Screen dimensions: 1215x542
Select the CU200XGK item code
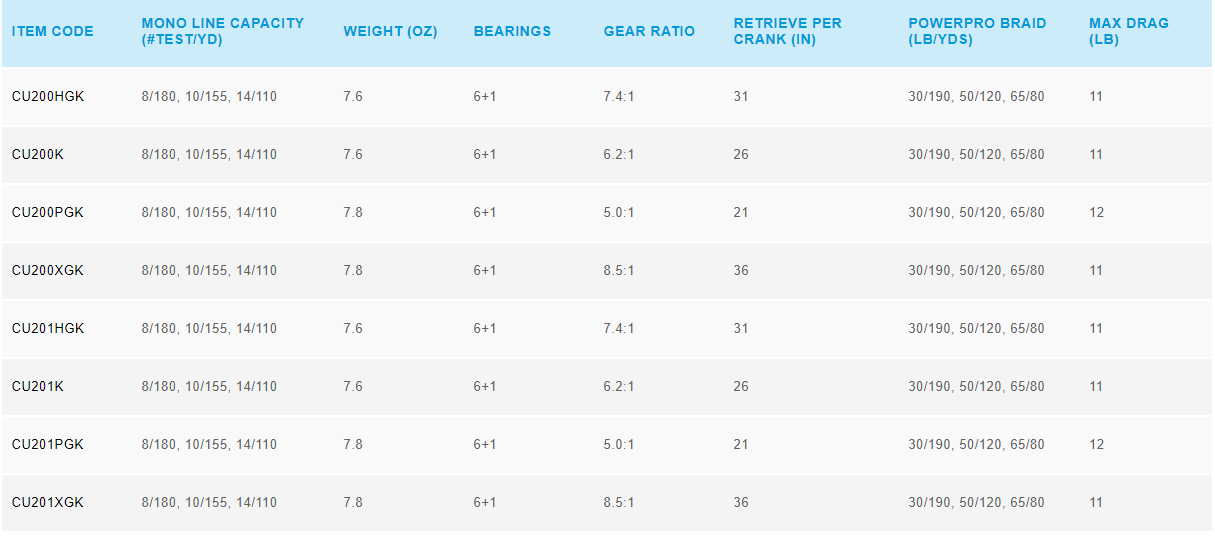48,271
